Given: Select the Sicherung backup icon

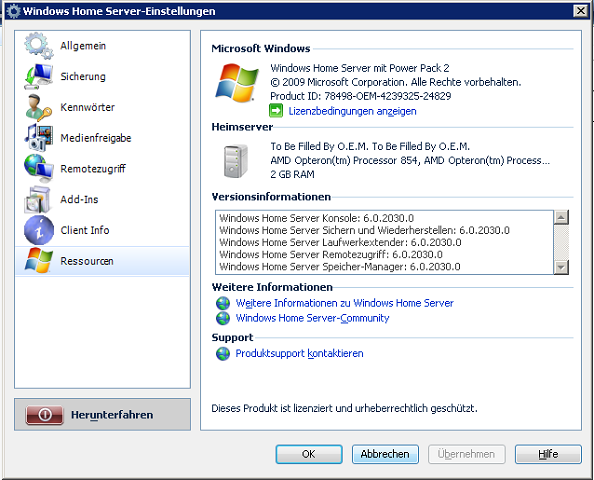Looking at the screenshot, I should click(x=39, y=77).
